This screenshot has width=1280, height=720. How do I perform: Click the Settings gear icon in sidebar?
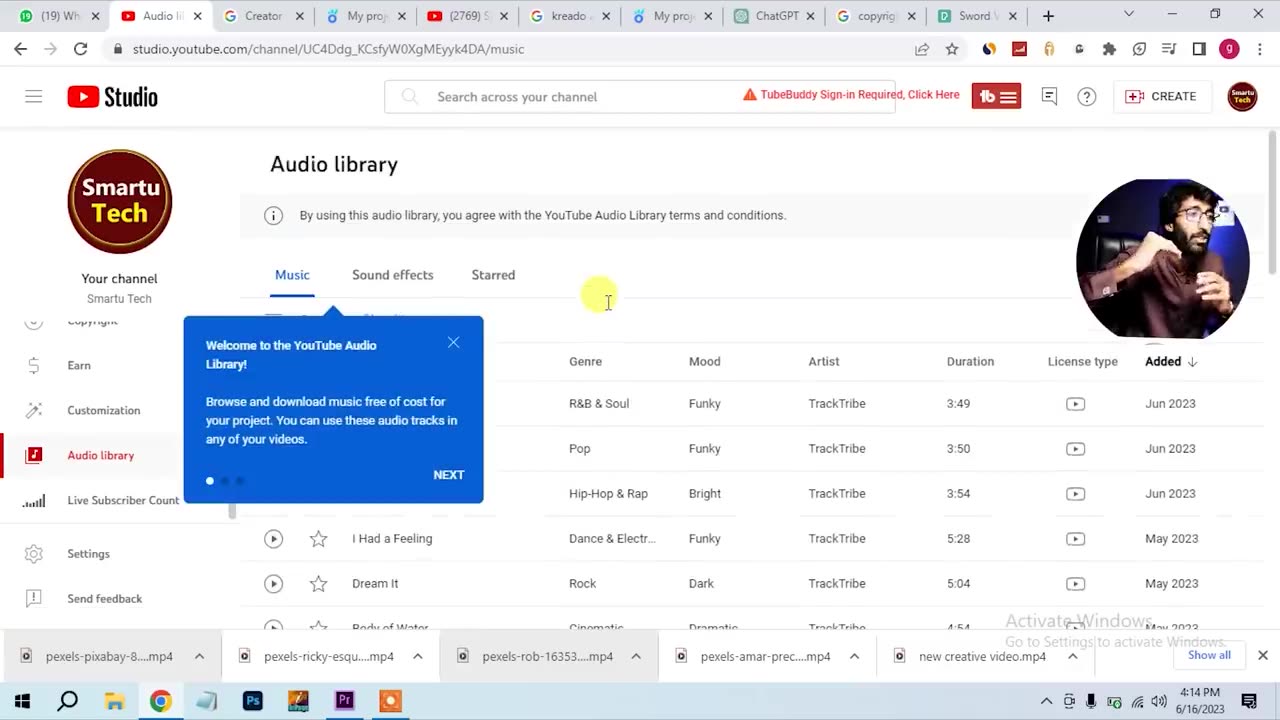tap(34, 553)
